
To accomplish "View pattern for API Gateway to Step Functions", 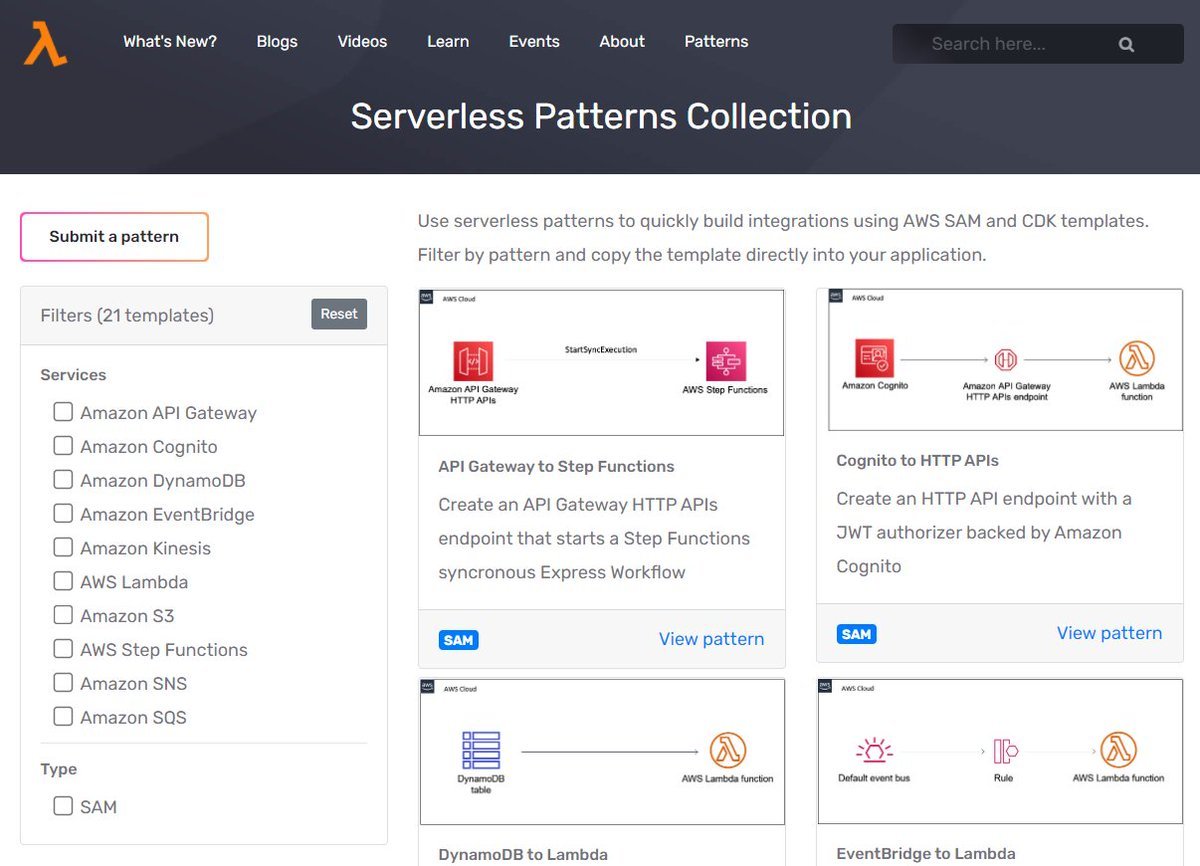I will tap(711, 639).
